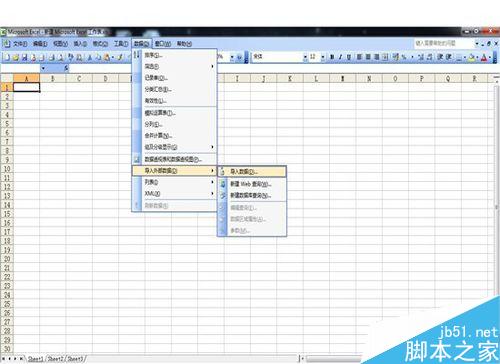The image size is (500, 364).
Task: Click the fx insert function icon
Action: pos(66,68)
